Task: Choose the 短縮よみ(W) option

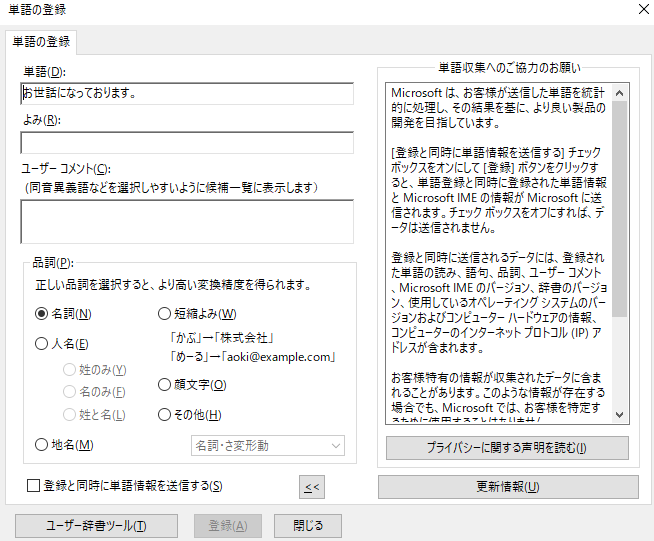Action: (164, 314)
